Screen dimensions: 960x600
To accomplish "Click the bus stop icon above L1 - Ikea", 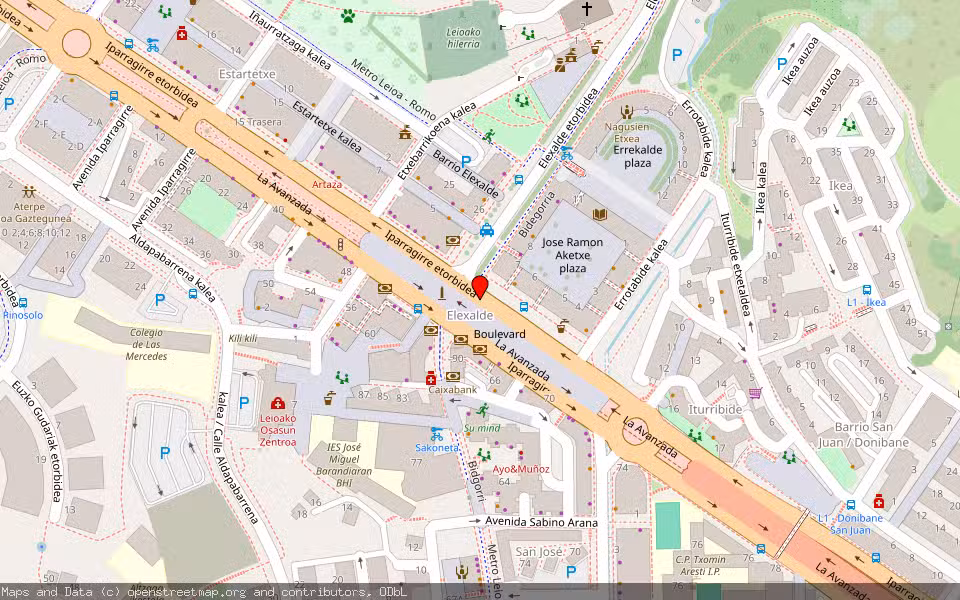I will (x=867, y=290).
